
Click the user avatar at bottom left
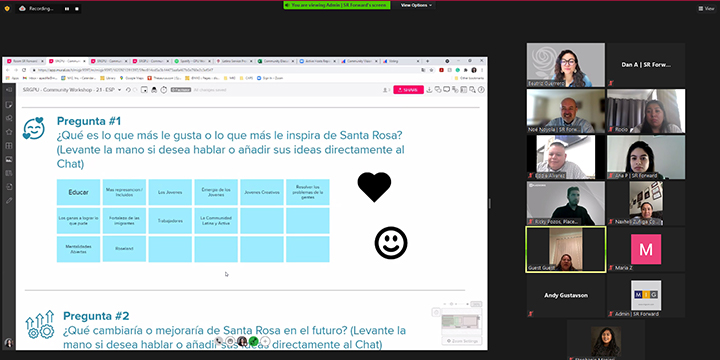[8, 343]
